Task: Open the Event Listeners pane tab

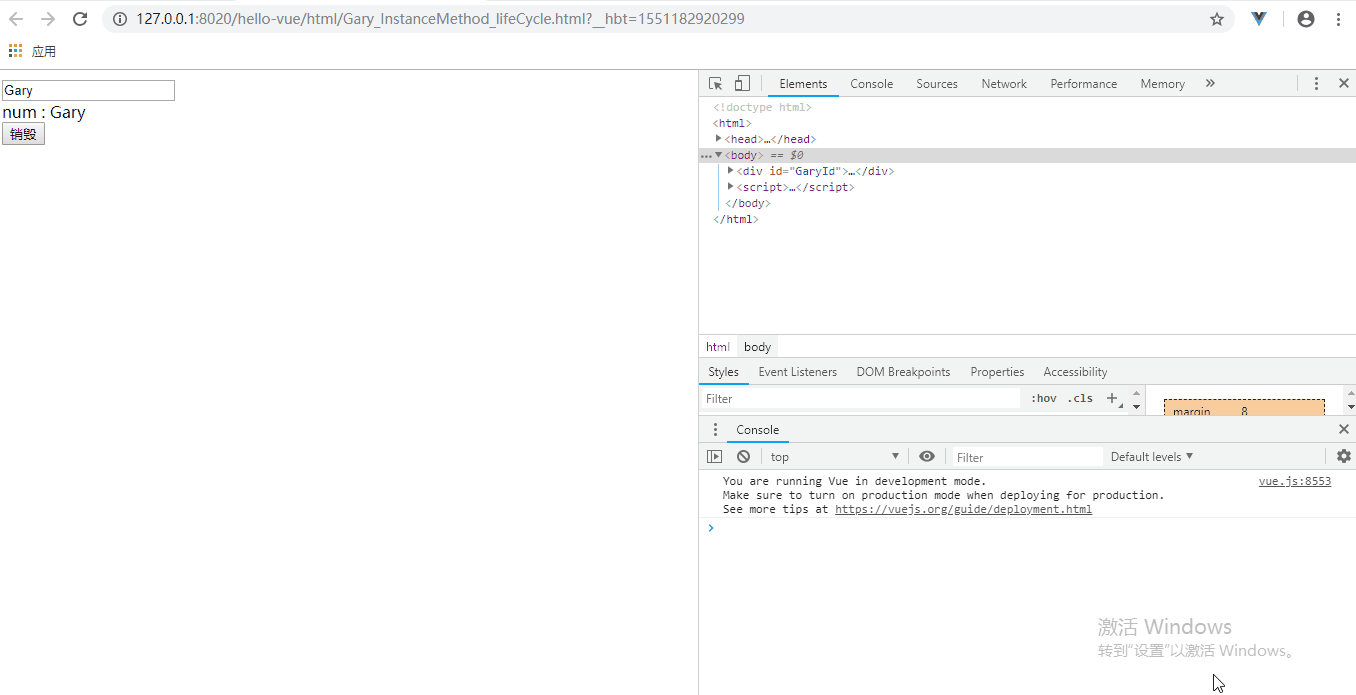Action: pyautogui.click(x=797, y=372)
